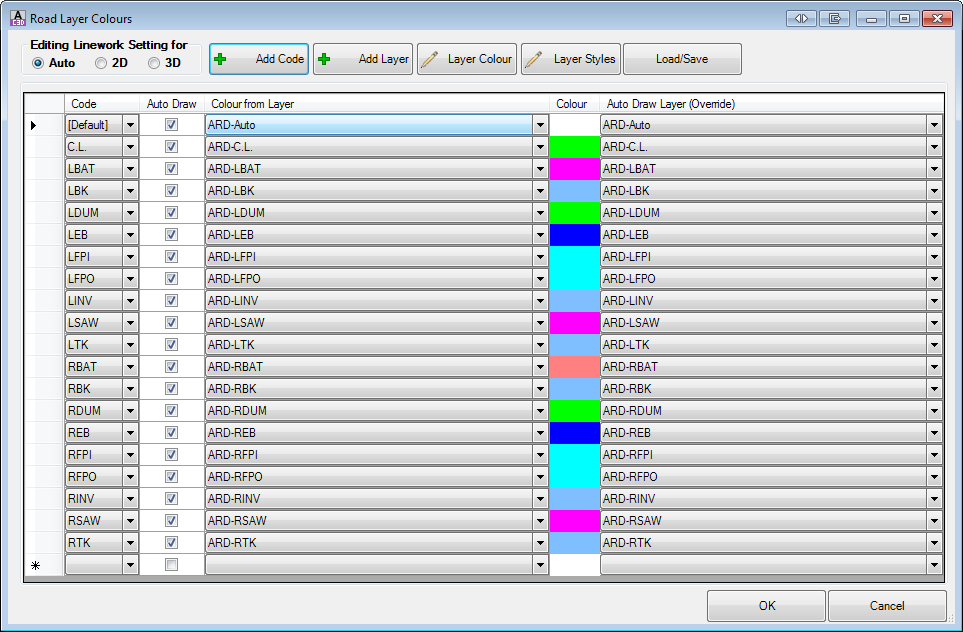Select the Auto linework radio button
The image size is (963, 632).
pyautogui.click(x=38, y=63)
